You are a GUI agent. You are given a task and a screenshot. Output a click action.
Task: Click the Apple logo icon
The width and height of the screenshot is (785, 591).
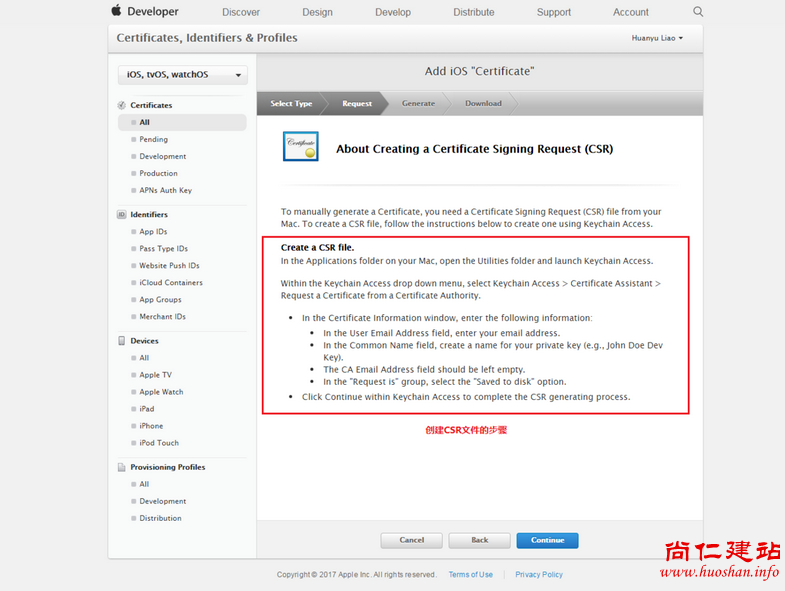[x=116, y=11]
